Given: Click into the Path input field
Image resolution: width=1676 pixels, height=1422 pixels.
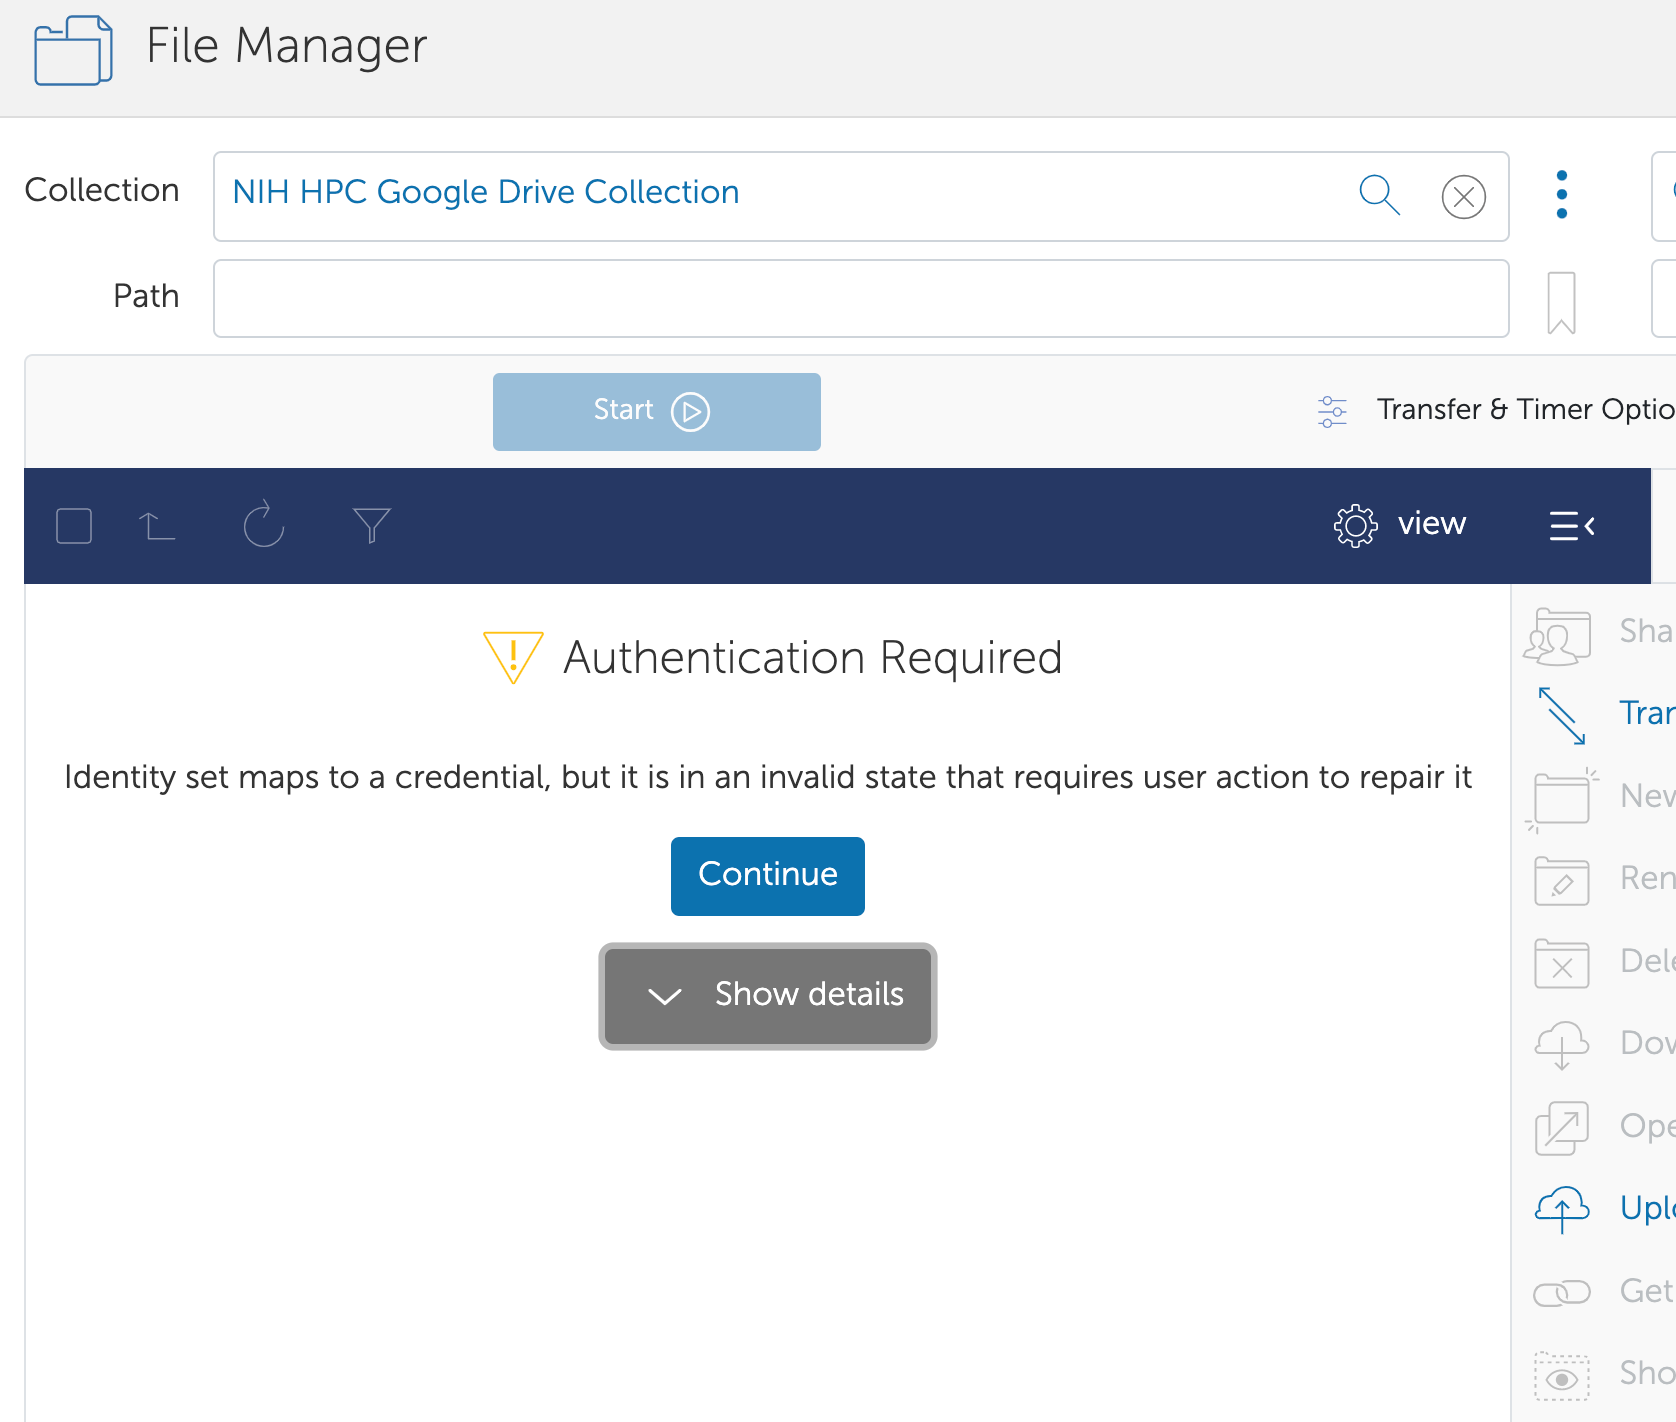Looking at the screenshot, I should coord(860,299).
